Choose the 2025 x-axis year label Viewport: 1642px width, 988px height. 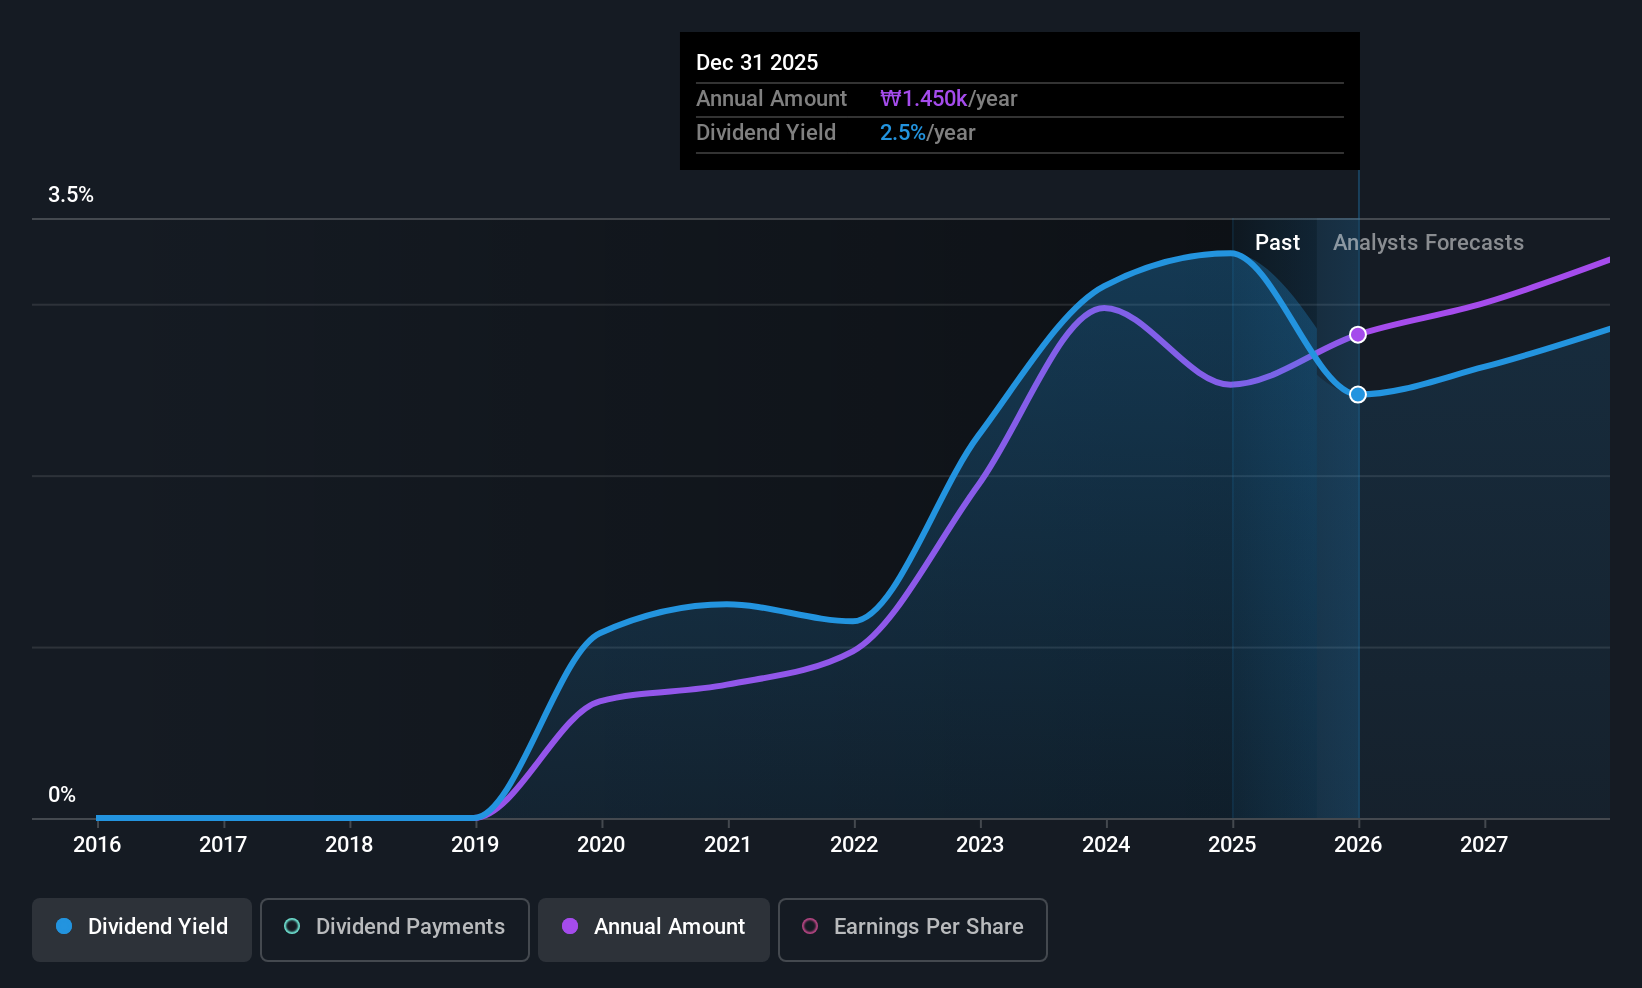tap(1232, 845)
